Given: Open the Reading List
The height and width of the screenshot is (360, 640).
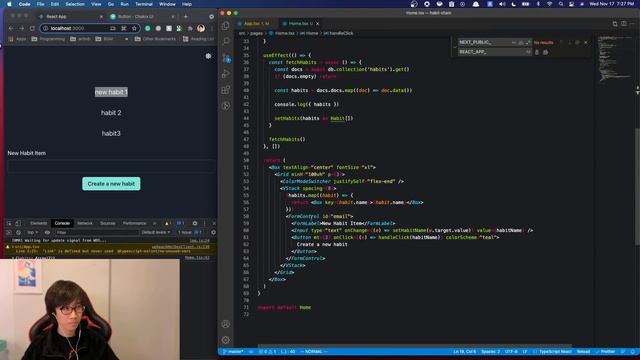Looking at the screenshot, I should click(198, 39).
